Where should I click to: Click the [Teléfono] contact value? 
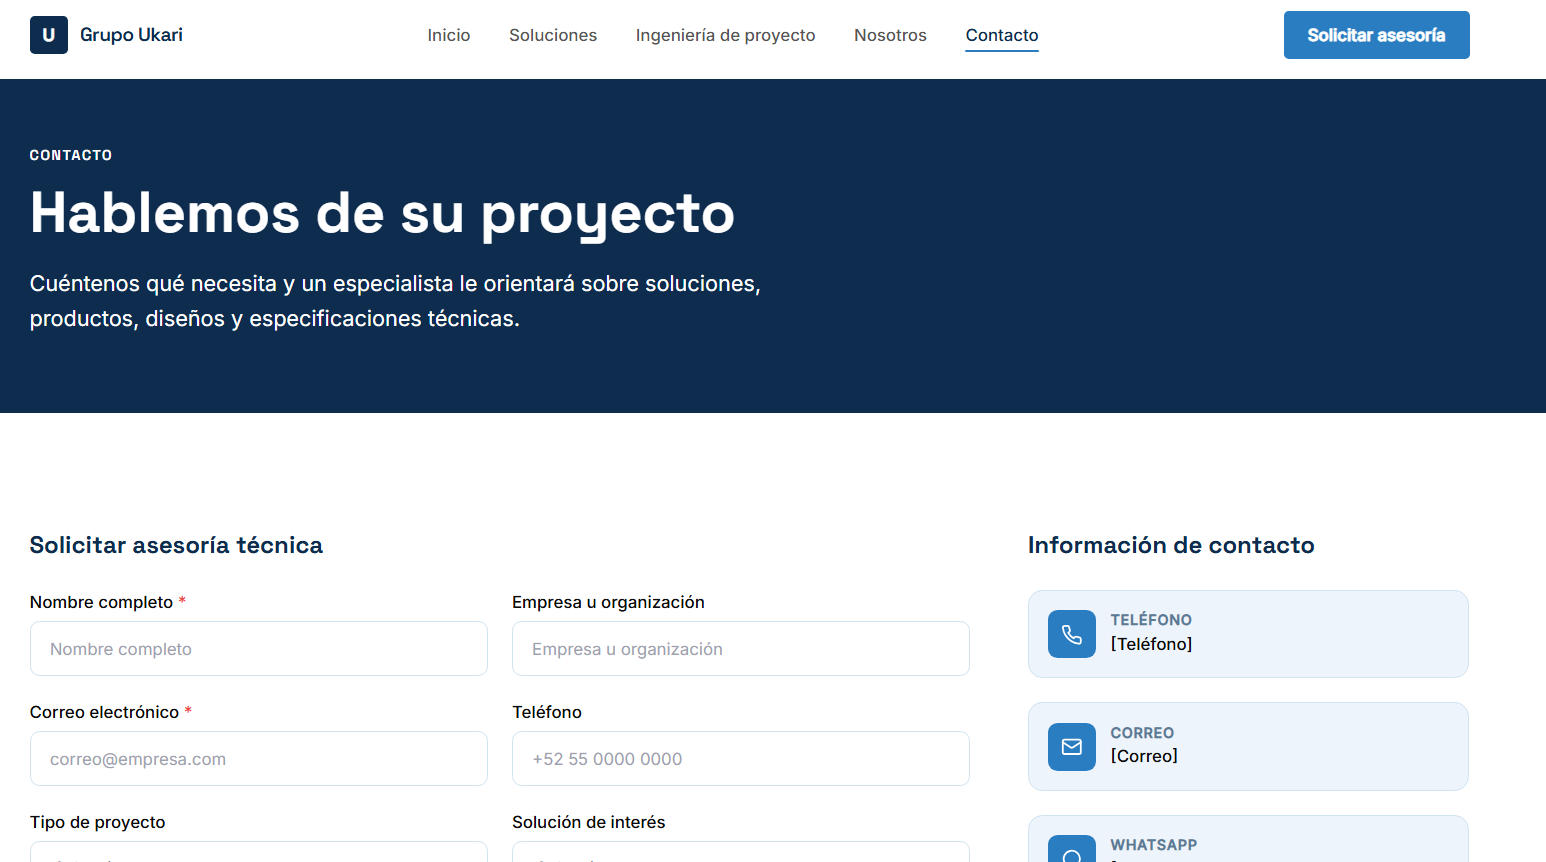[1152, 644]
